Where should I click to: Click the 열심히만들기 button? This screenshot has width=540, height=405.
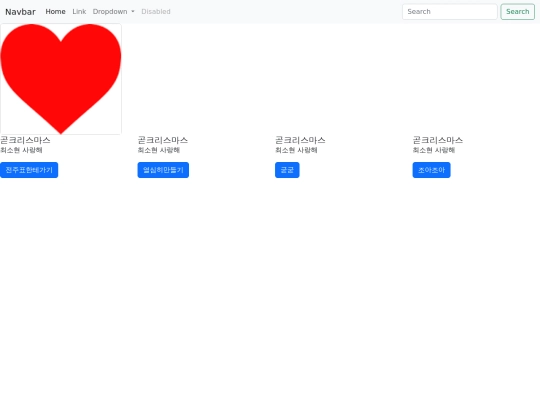163,170
